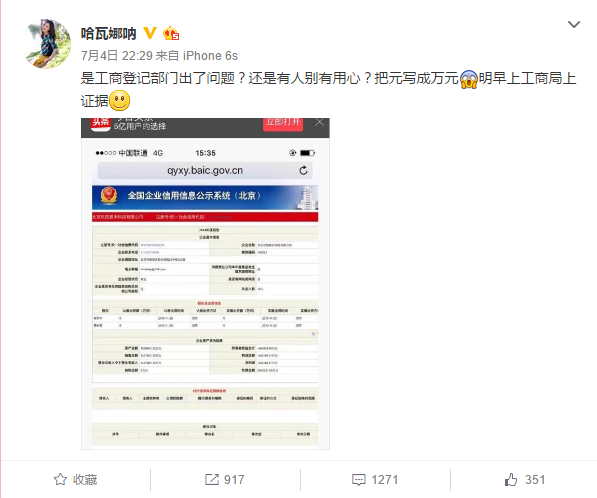Viewport: 597px width, 498px height.
Task: Enlarge the attached screenshot image
Action: coord(205,284)
